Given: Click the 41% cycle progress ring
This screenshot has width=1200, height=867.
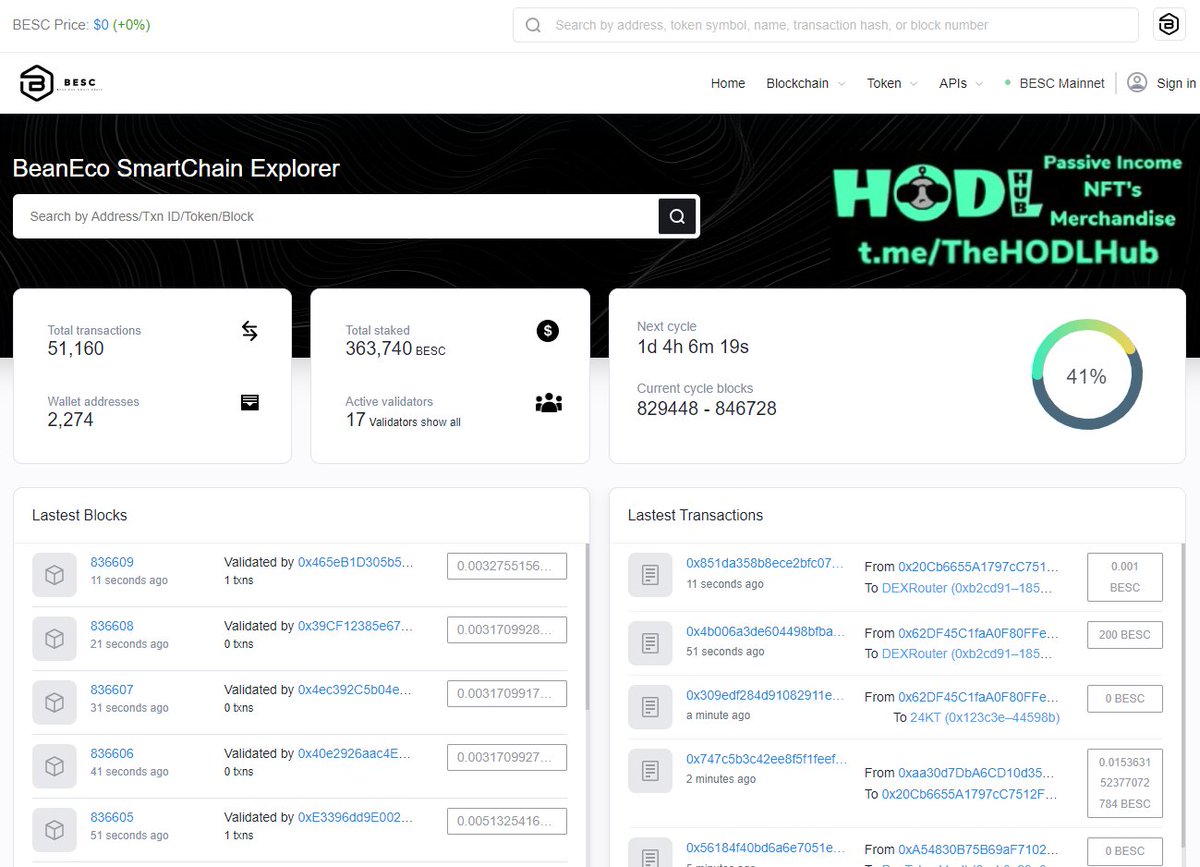Looking at the screenshot, I should (x=1087, y=376).
